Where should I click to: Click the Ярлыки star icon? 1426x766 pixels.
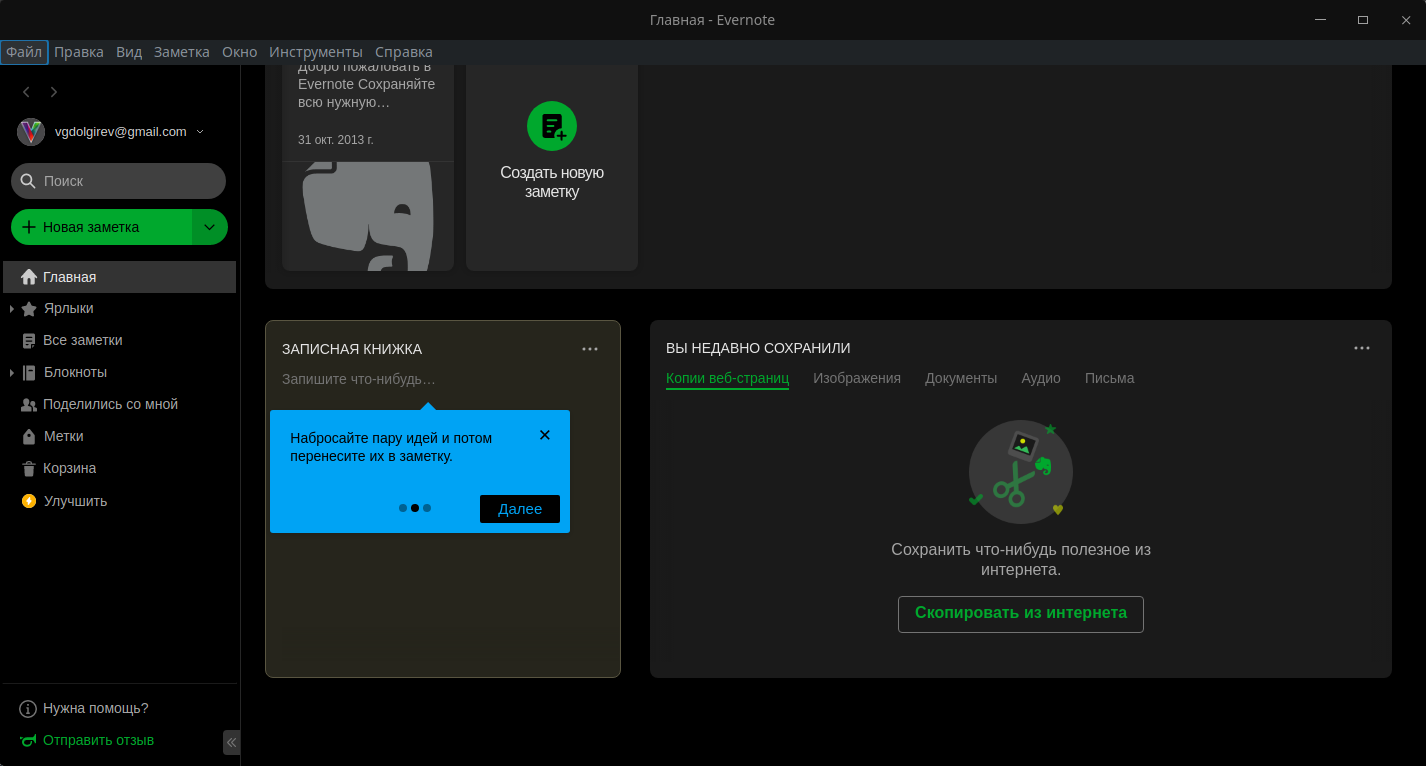click(29, 309)
